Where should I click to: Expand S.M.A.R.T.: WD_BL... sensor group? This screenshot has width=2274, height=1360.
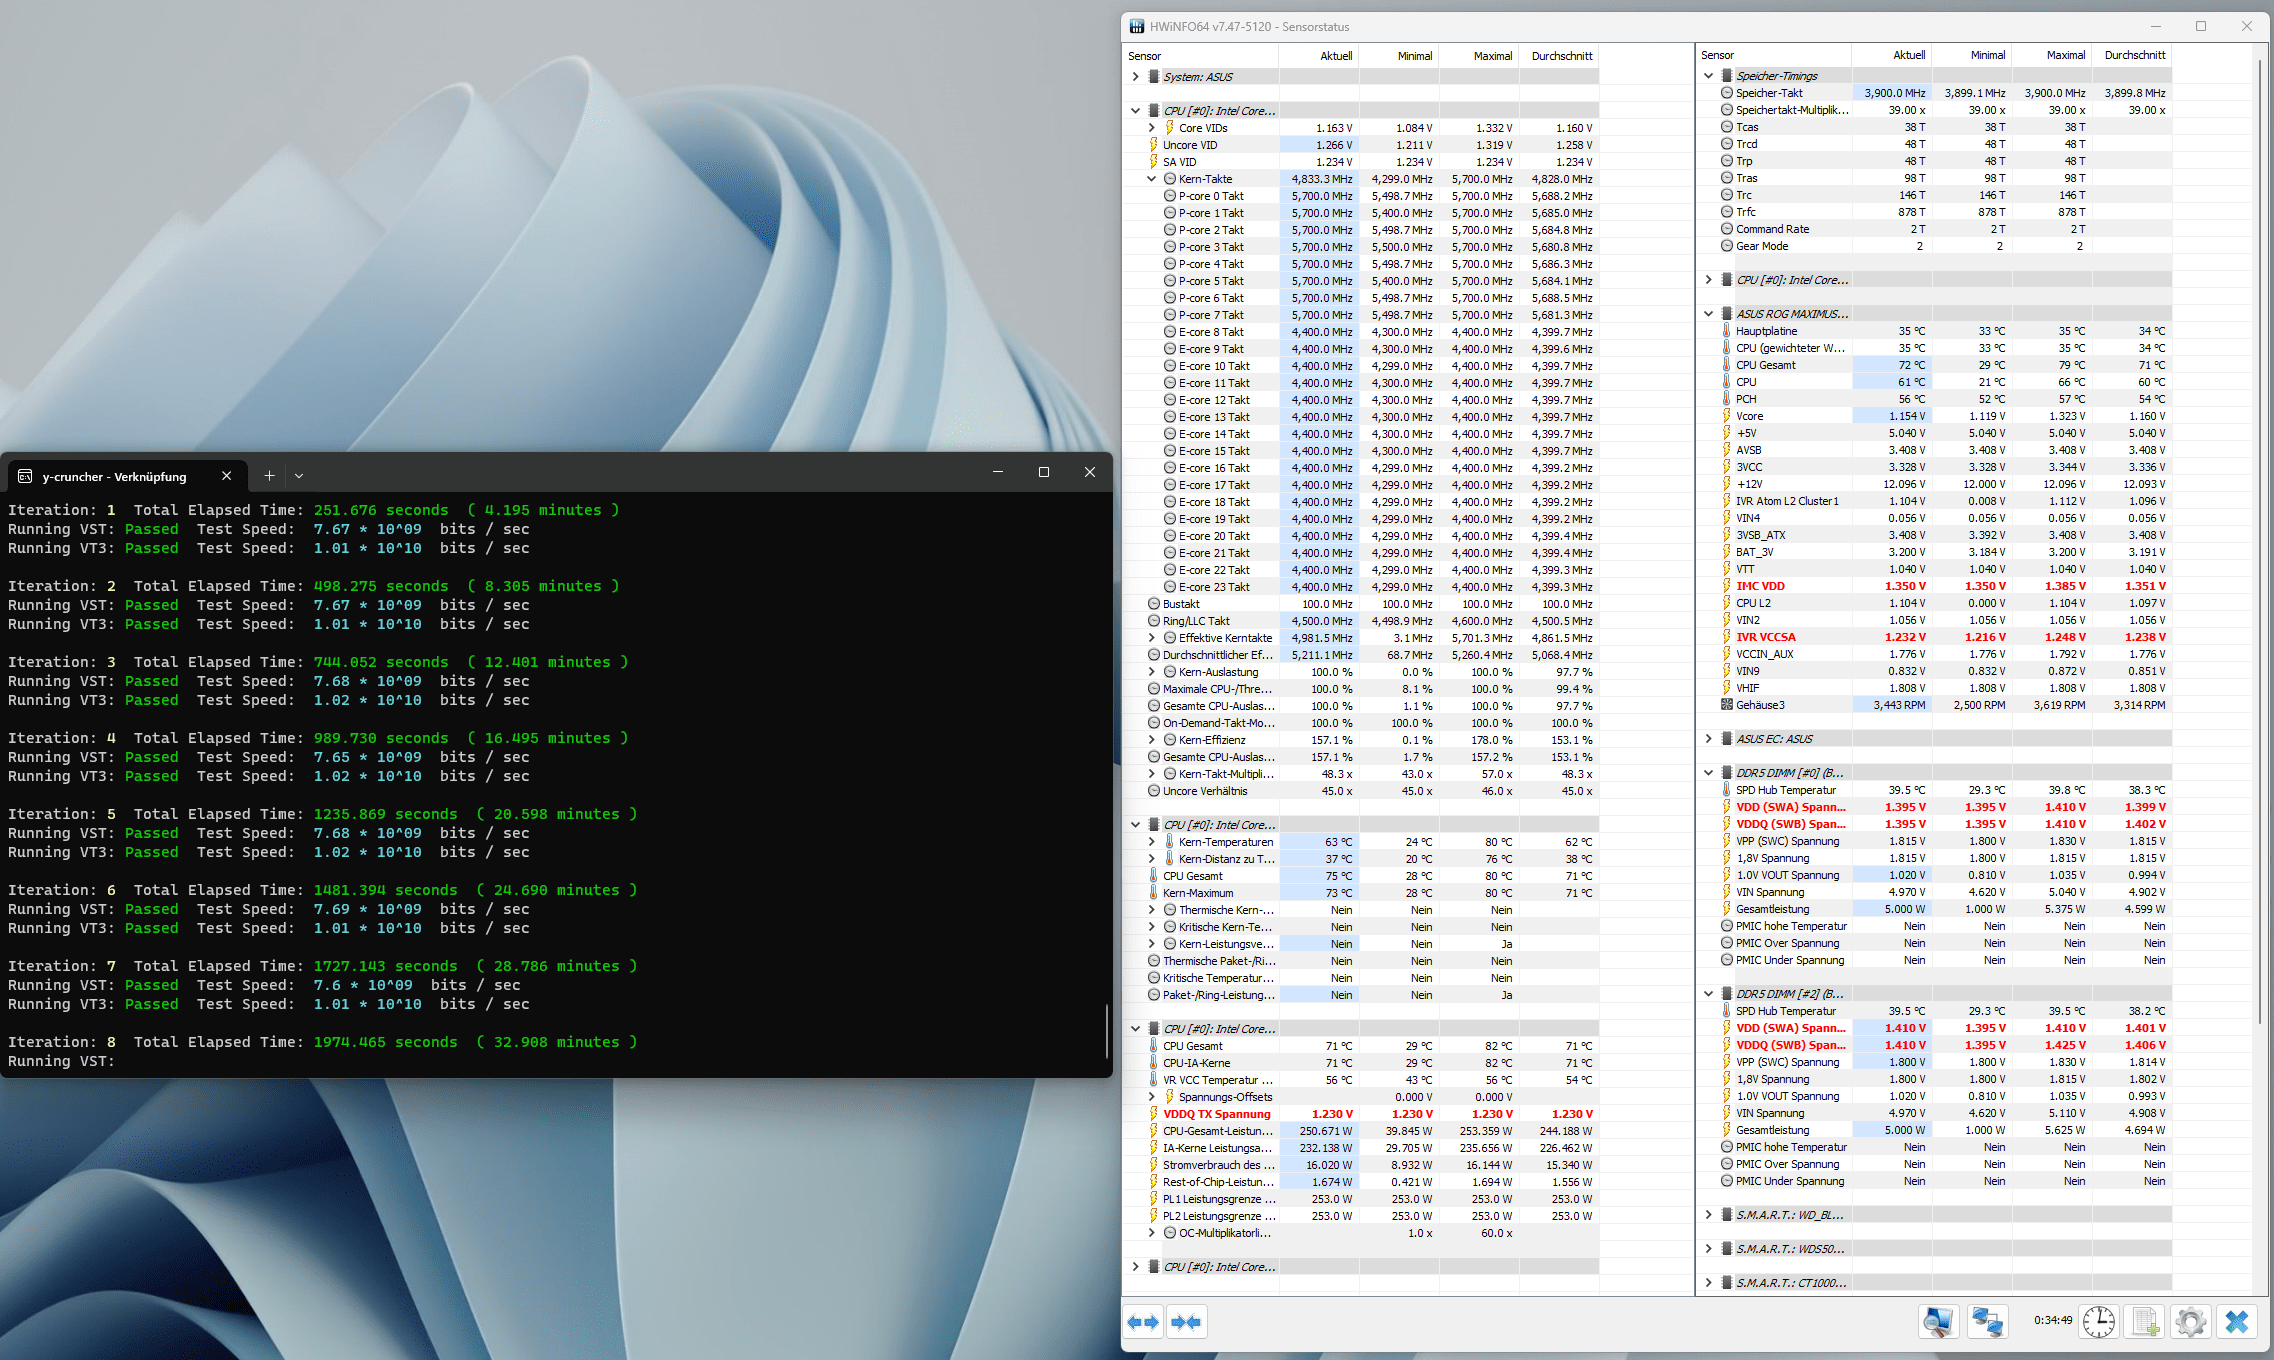[1708, 1215]
